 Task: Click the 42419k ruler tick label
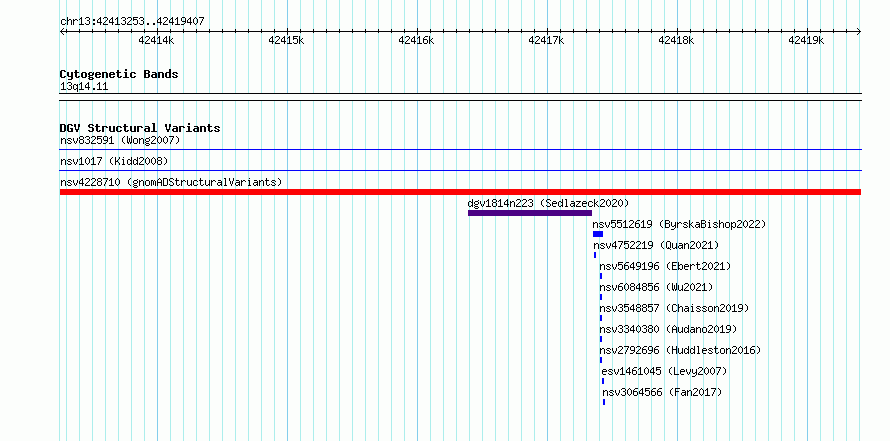coord(806,40)
